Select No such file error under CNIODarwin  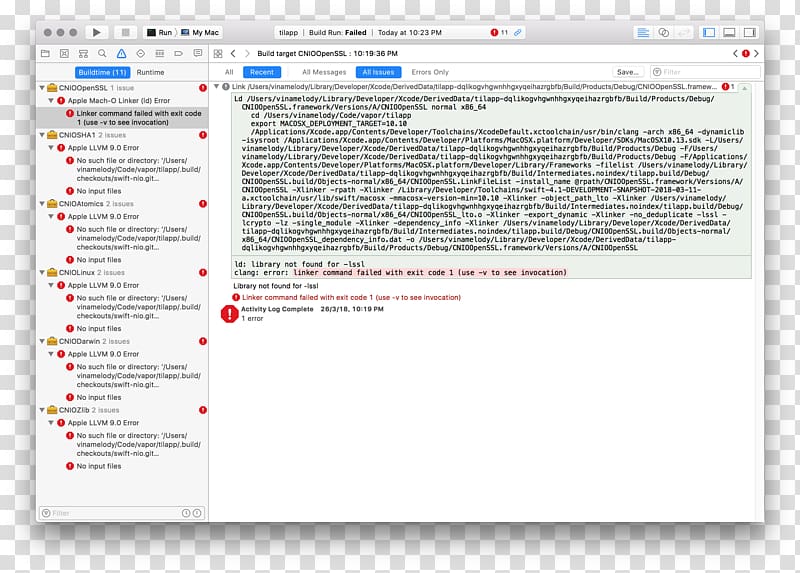pos(134,376)
